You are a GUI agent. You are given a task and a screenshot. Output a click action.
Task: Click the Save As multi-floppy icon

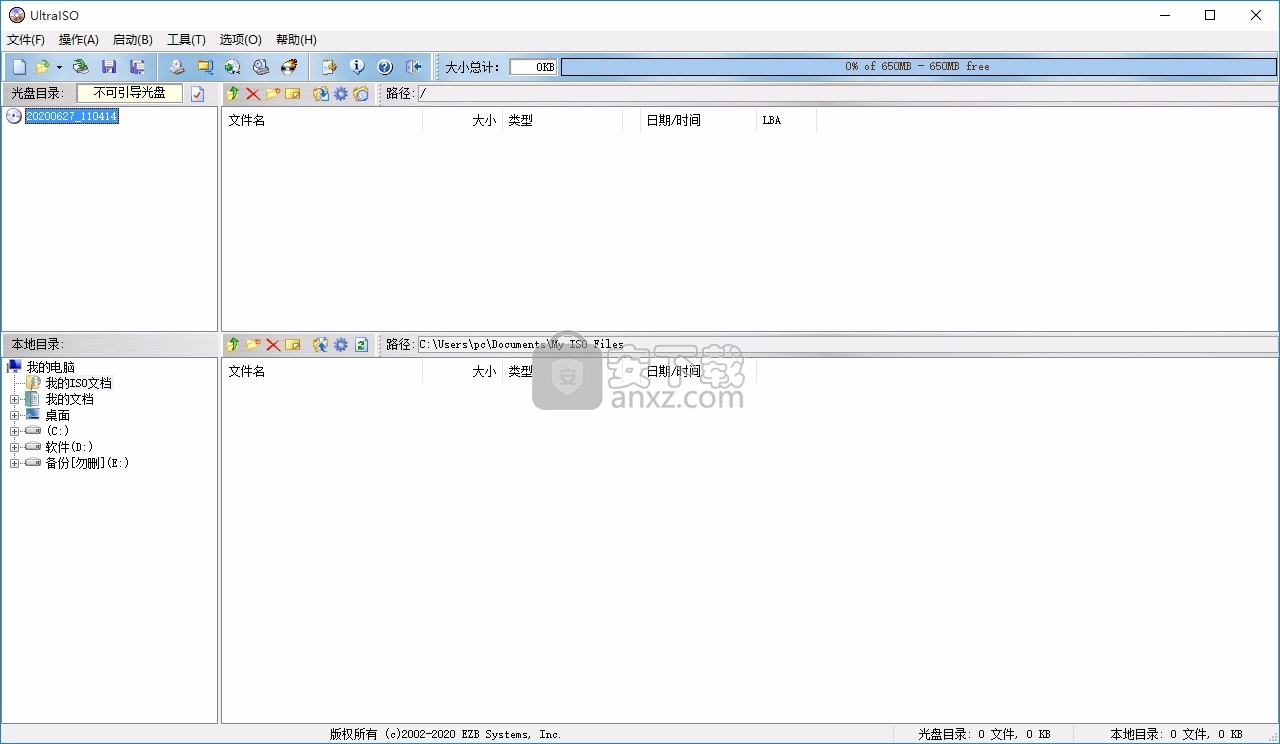tap(137, 67)
